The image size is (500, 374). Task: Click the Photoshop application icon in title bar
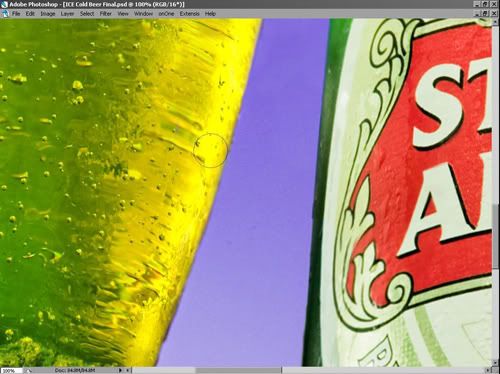click(x=4, y=4)
